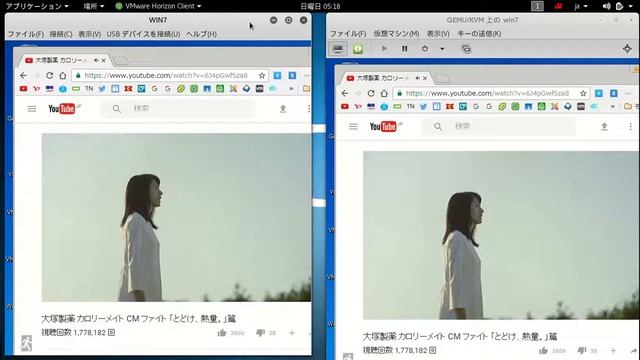Open the 場所 menu in top bar

(x=93, y=6)
